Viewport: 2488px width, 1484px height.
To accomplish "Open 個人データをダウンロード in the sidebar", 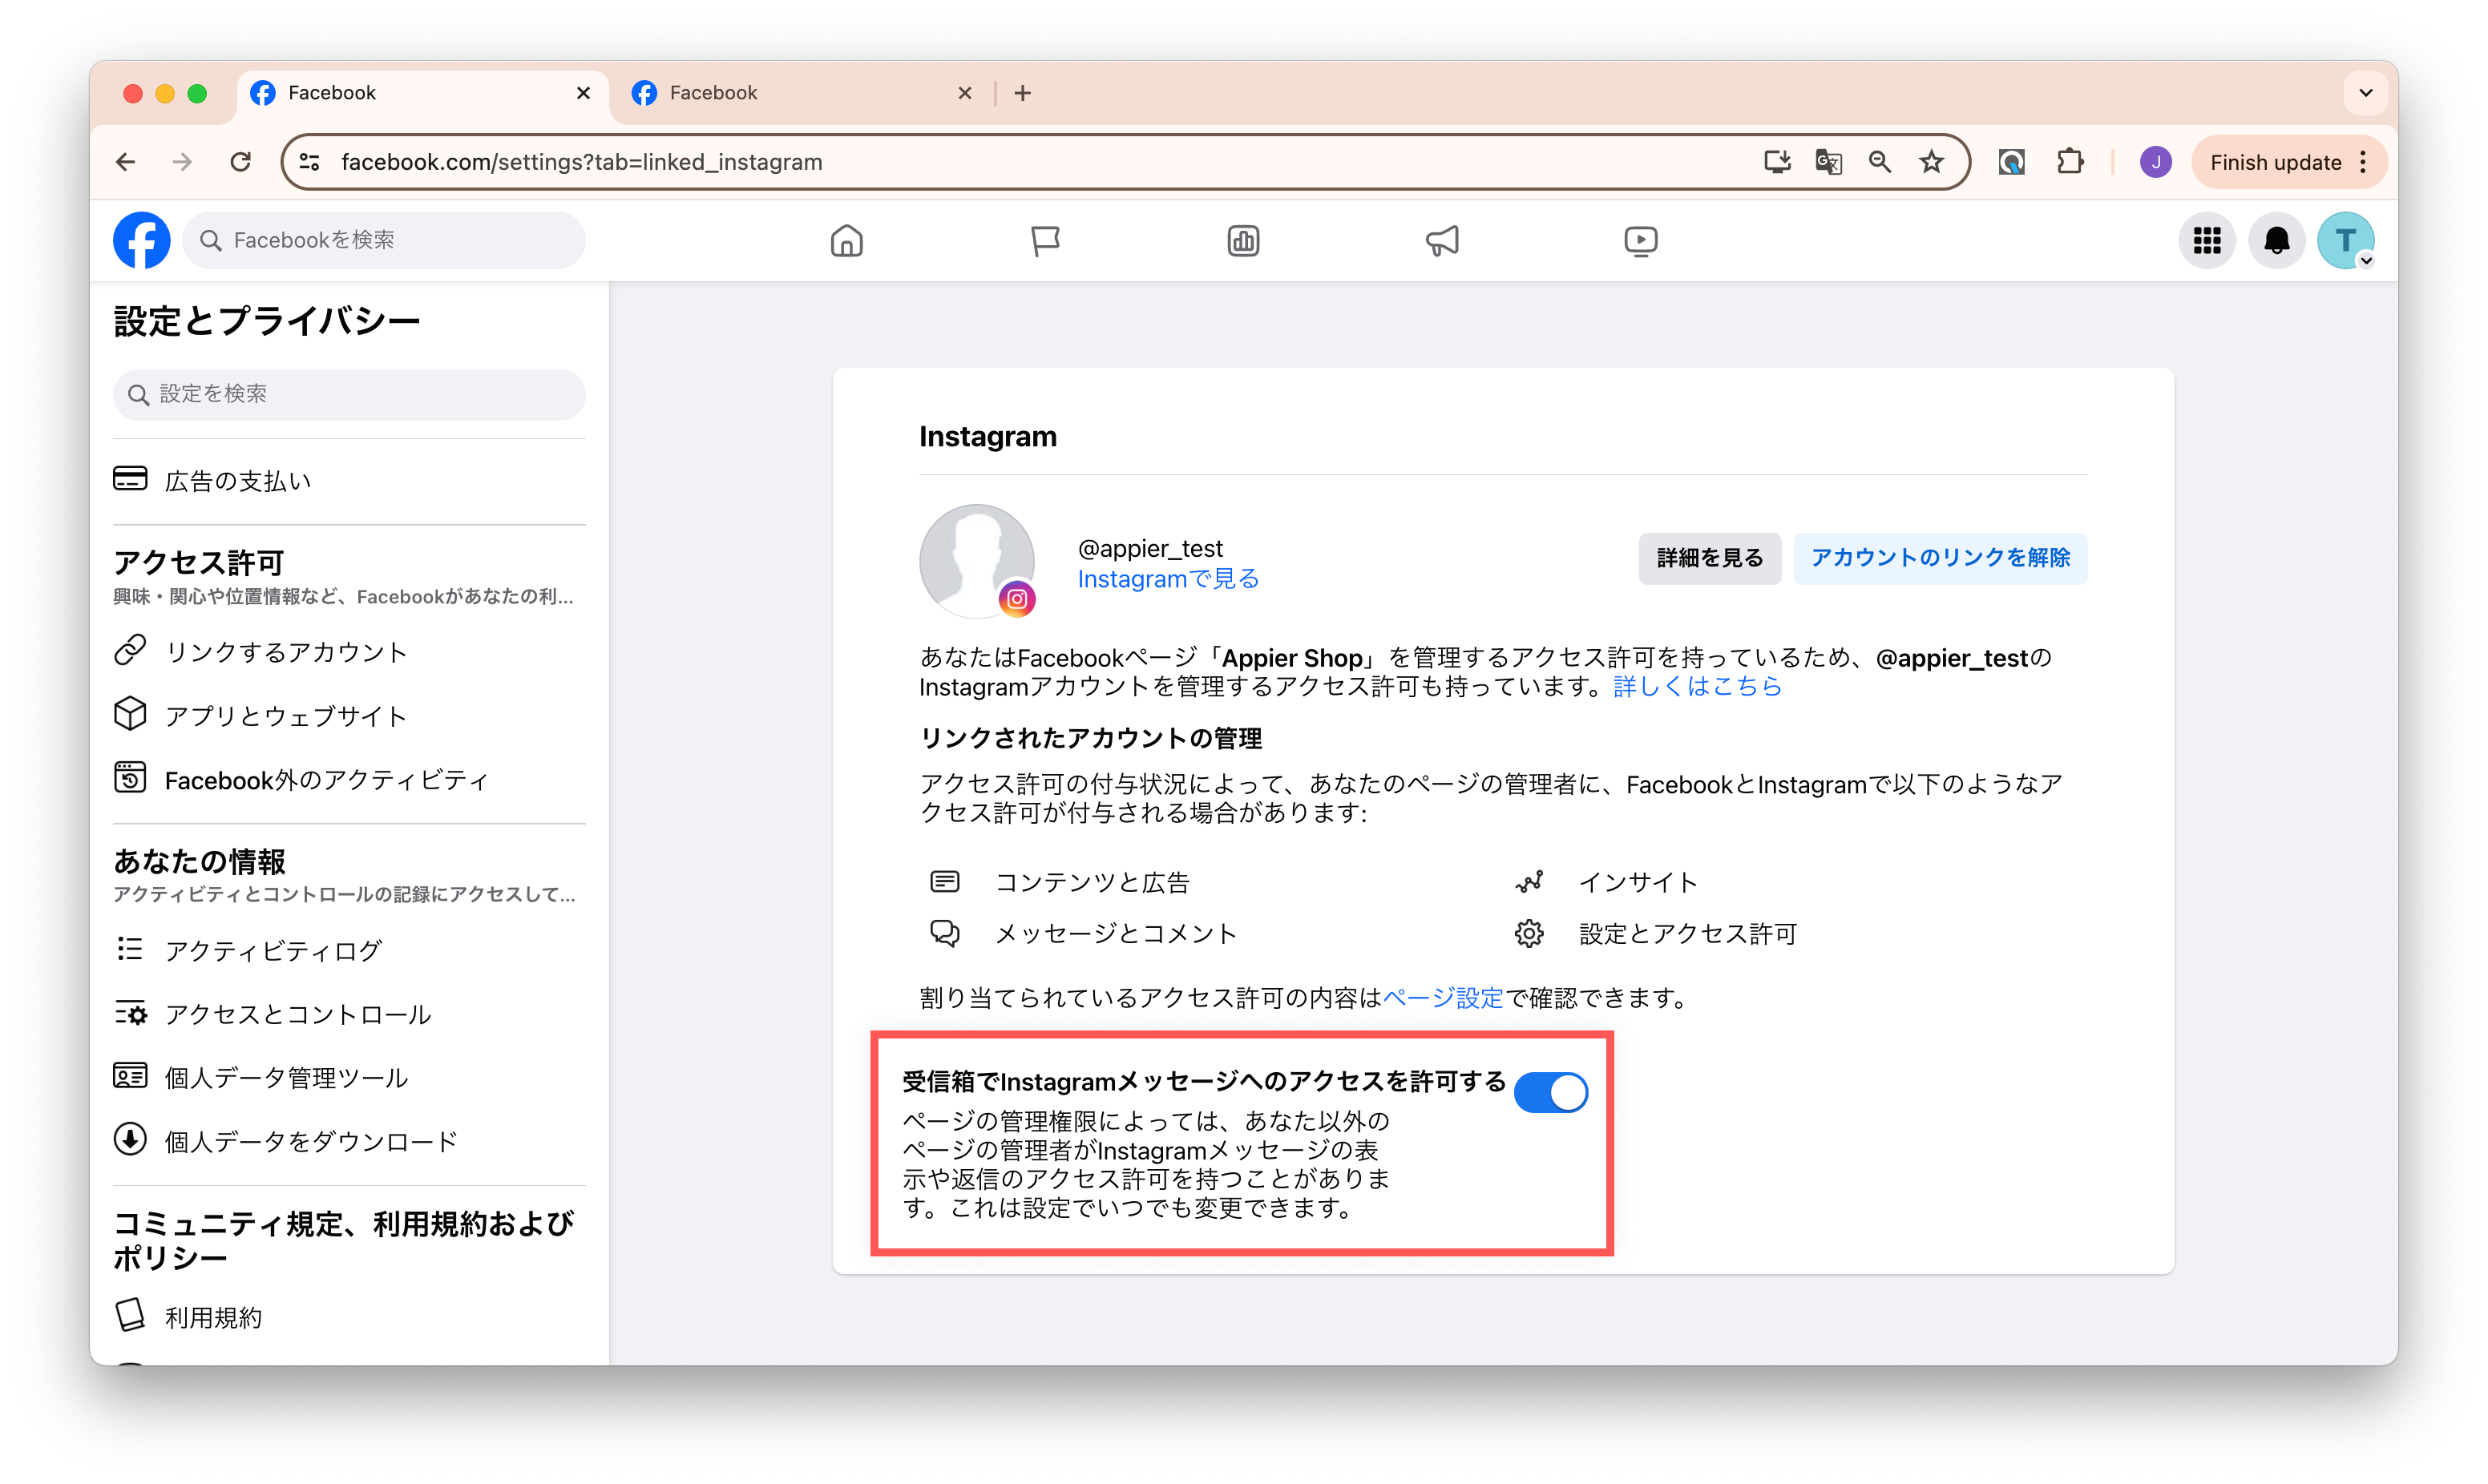I will point(349,1141).
